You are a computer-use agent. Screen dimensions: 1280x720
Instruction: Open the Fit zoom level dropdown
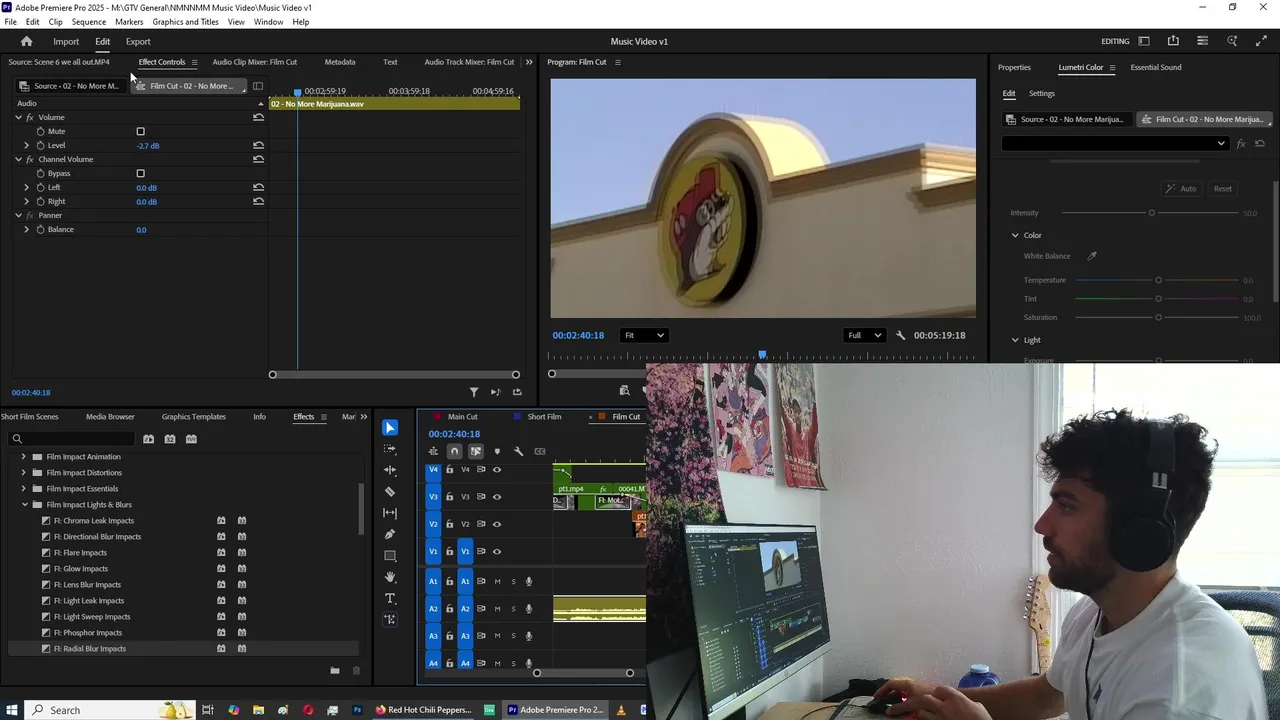643,336
